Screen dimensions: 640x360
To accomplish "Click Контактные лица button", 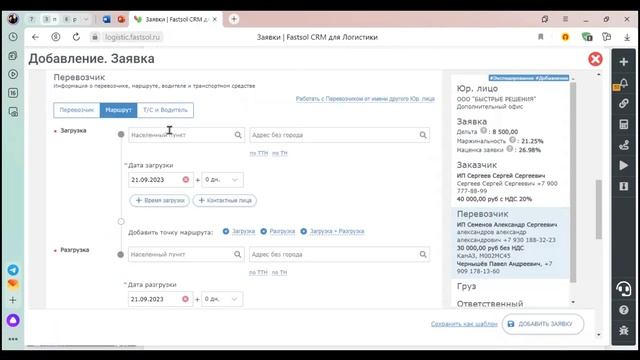I will (x=225, y=200).
